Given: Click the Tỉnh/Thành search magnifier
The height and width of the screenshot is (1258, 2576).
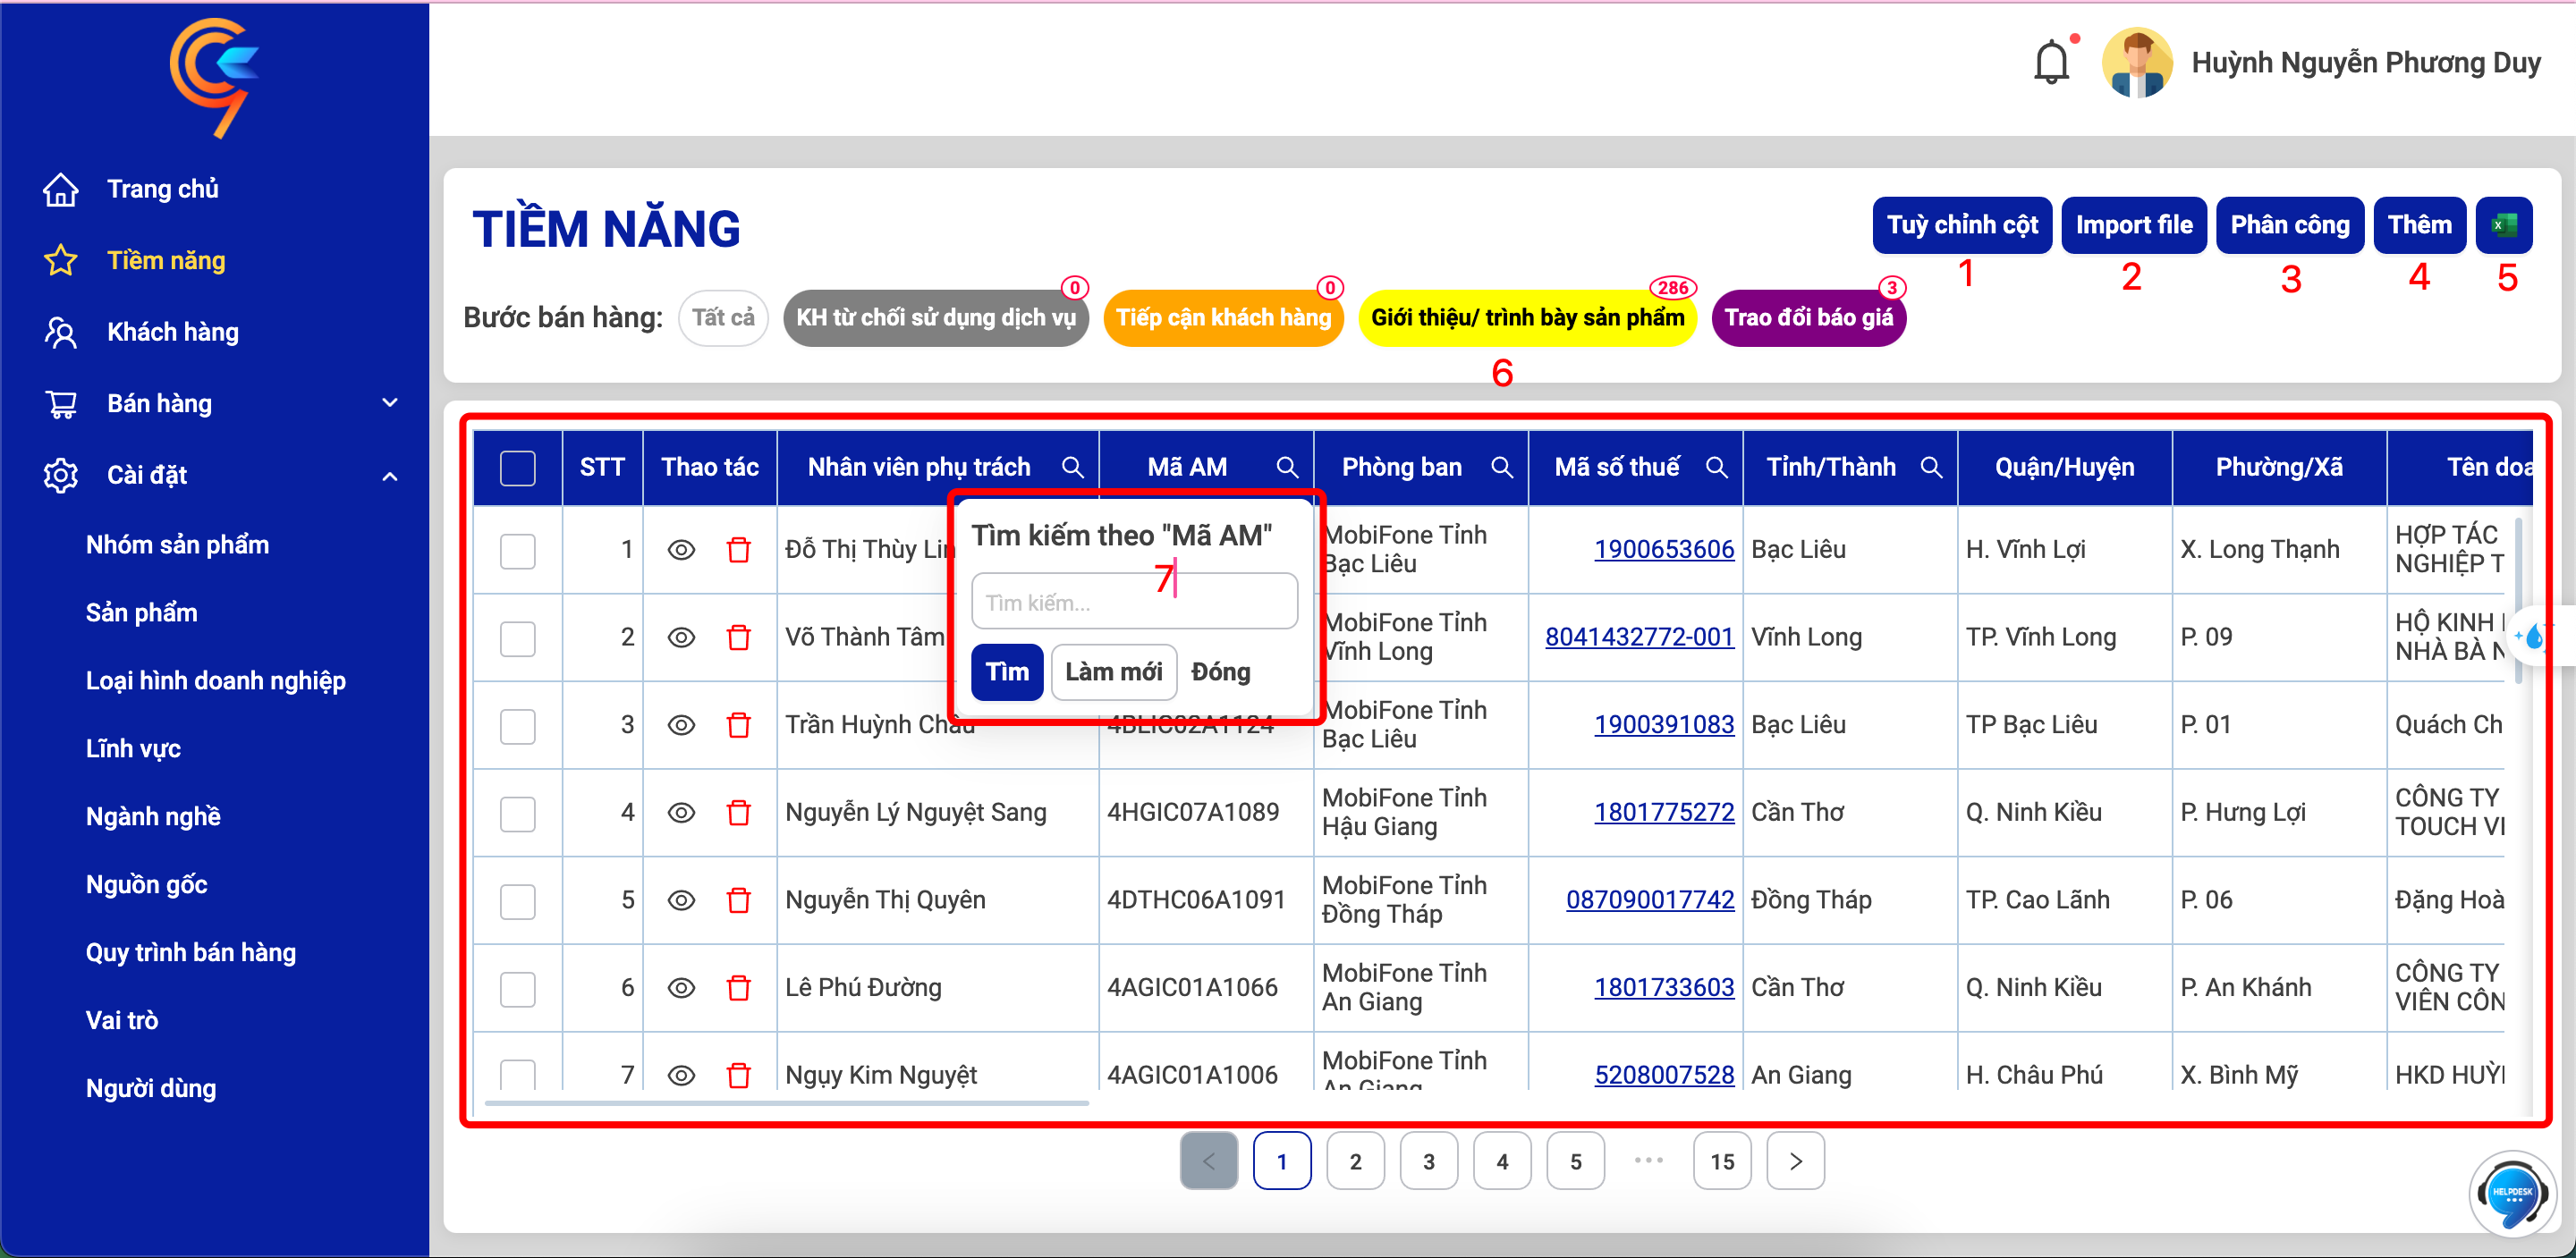Looking at the screenshot, I should pyautogui.click(x=1931, y=467).
